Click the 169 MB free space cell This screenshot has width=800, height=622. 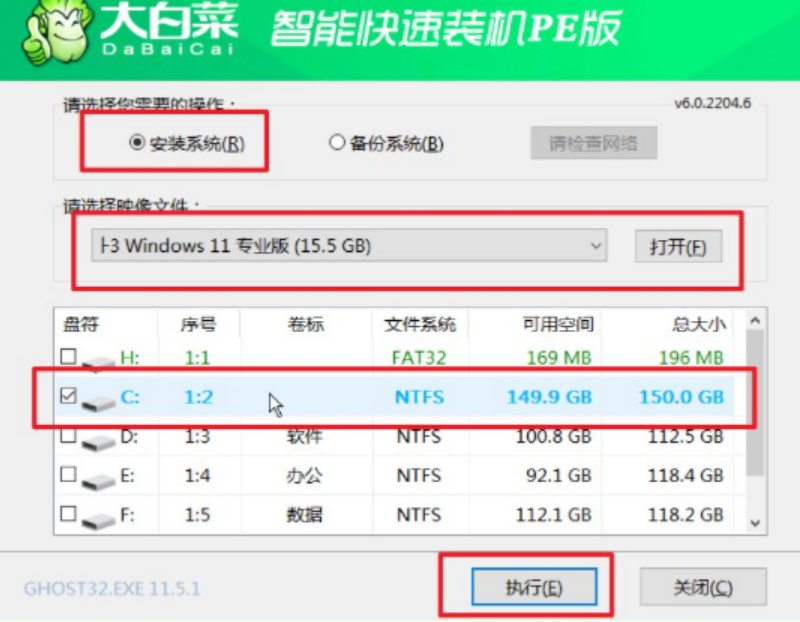click(x=559, y=358)
